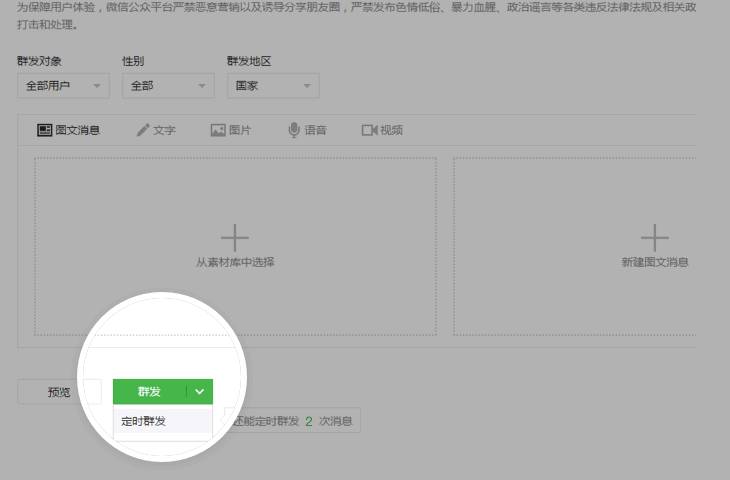This screenshot has width=730, height=480.
Task: Click the plus icon above 新建图文消息
Action: click(655, 238)
